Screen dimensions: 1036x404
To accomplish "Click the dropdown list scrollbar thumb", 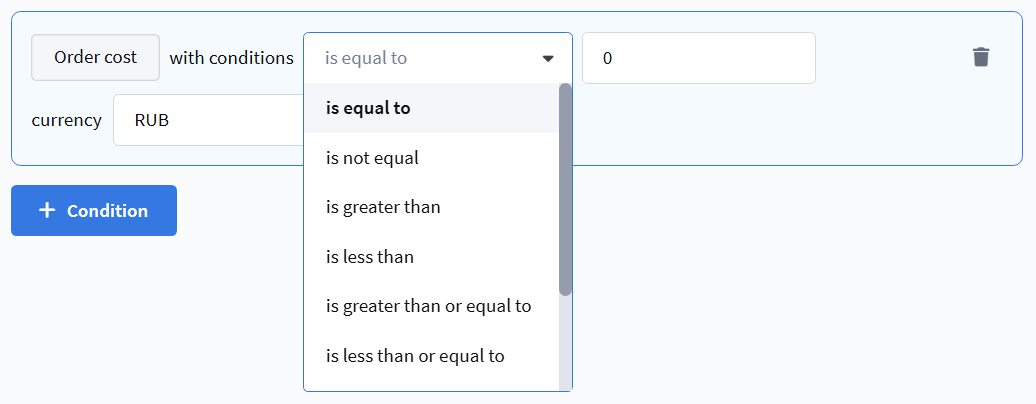I will tap(565, 190).
